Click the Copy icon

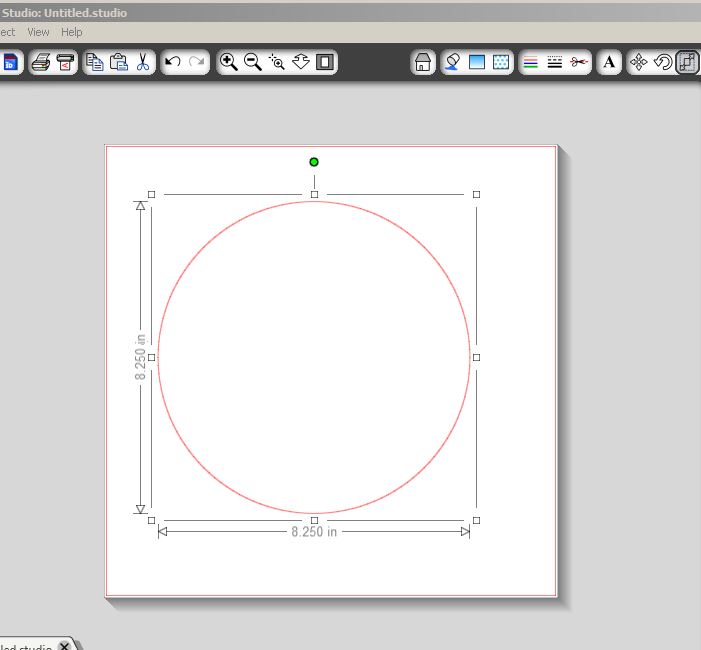pyautogui.click(x=94, y=62)
